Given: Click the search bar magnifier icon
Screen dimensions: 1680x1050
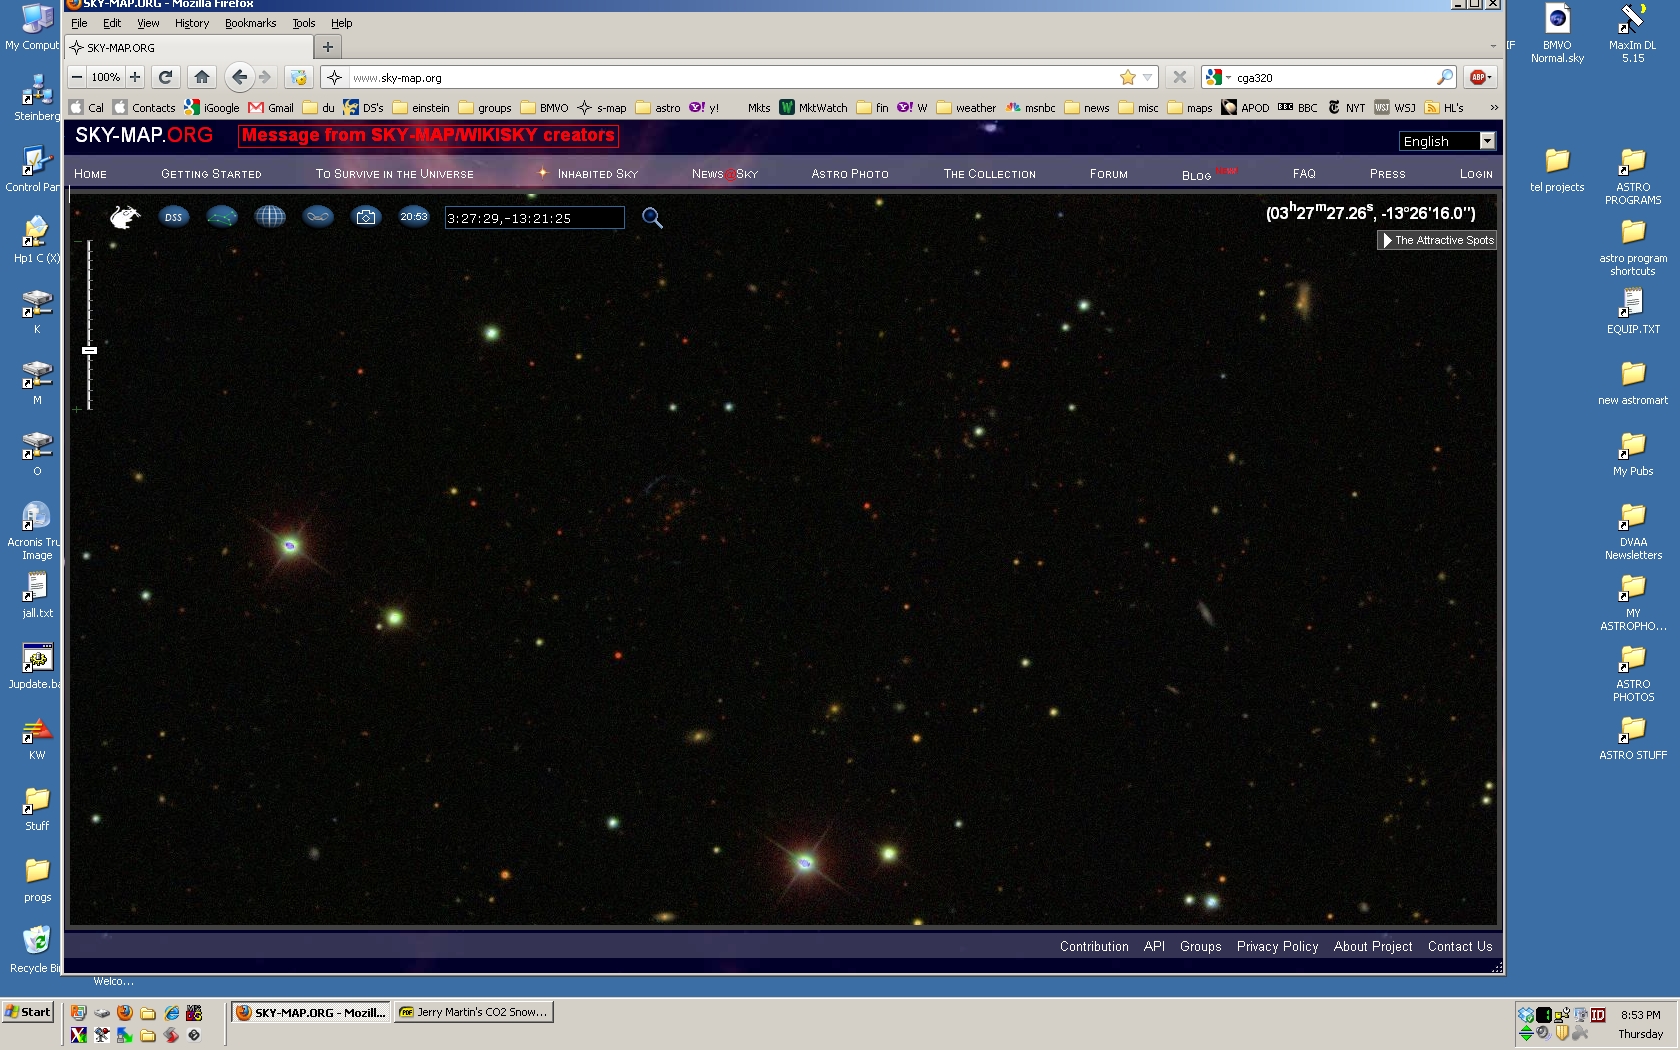Looking at the screenshot, I should [x=1444, y=77].
